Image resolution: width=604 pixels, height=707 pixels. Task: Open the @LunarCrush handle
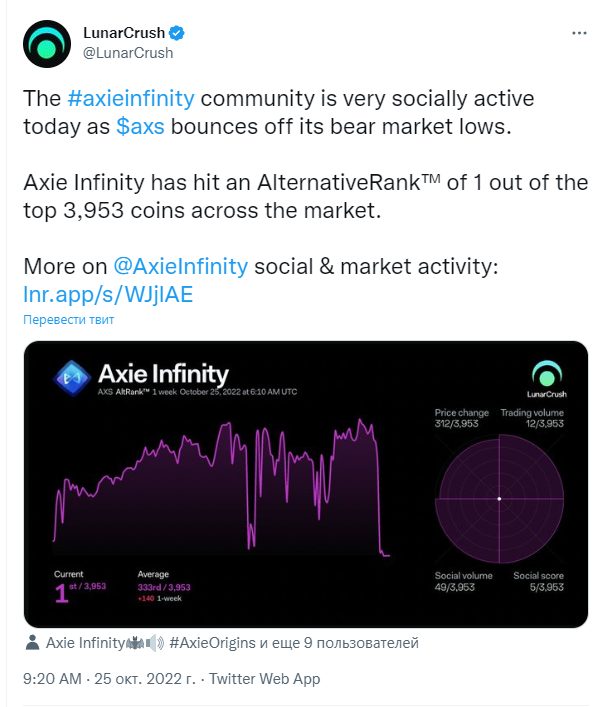[x=128, y=53]
